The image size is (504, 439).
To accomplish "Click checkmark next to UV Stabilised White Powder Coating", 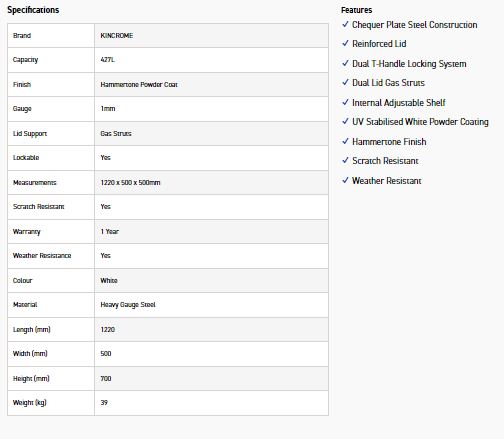I will click(x=345, y=121).
